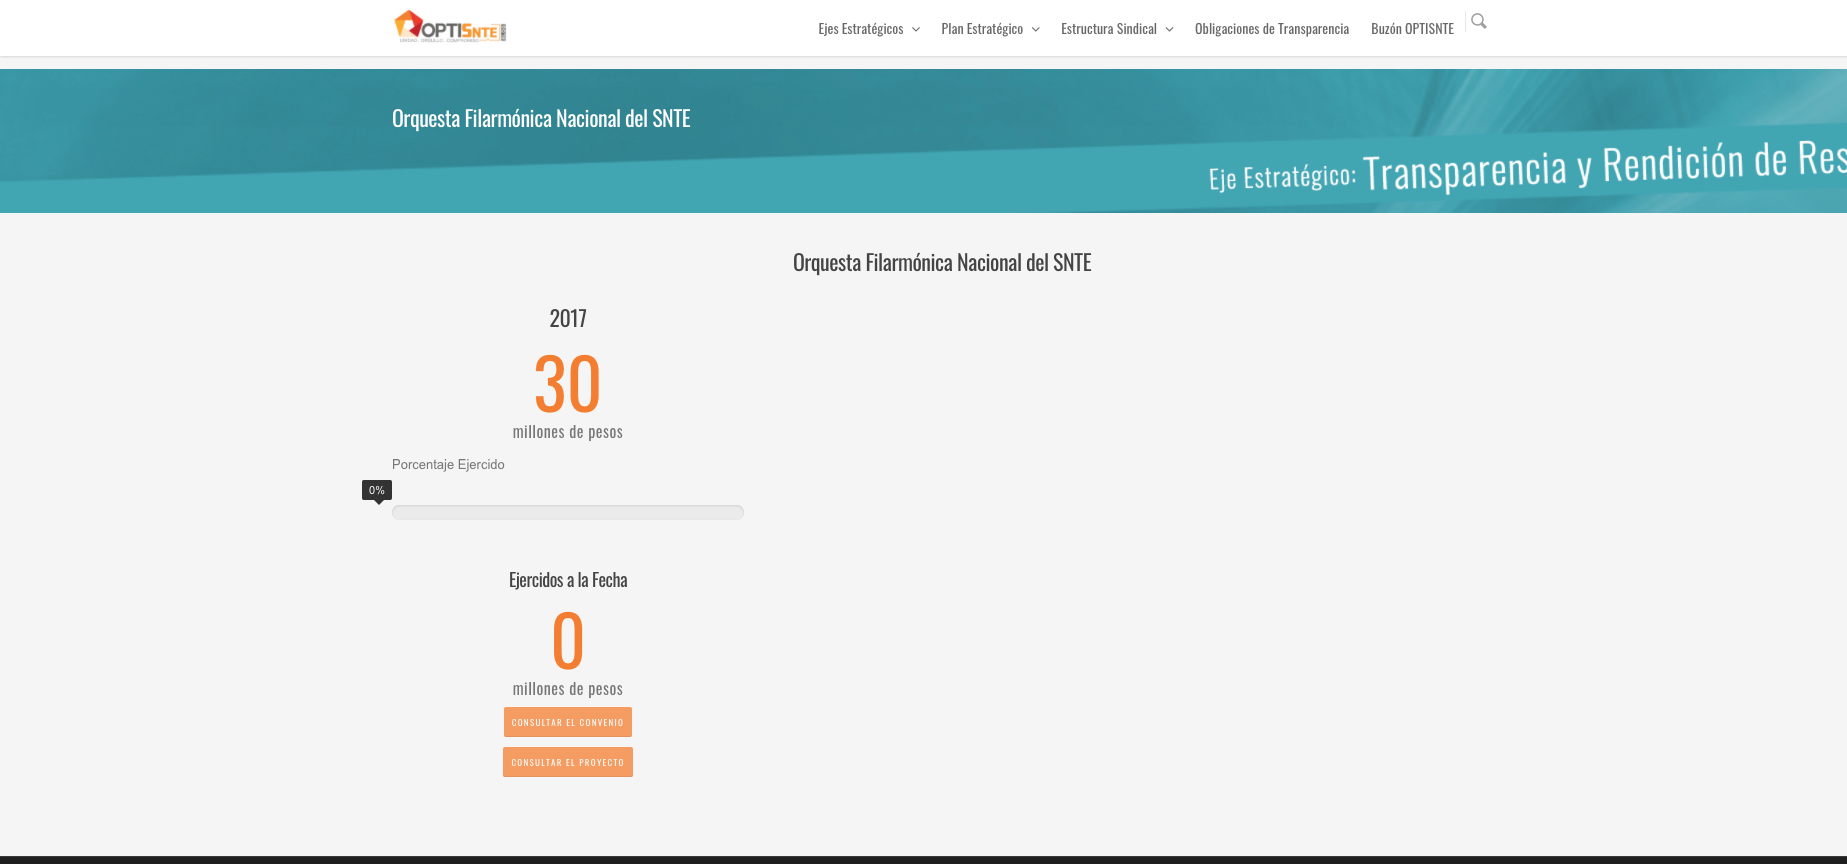Expand the Estructura Sindical chevron arrow
1847x864 pixels.
[x=1169, y=30]
